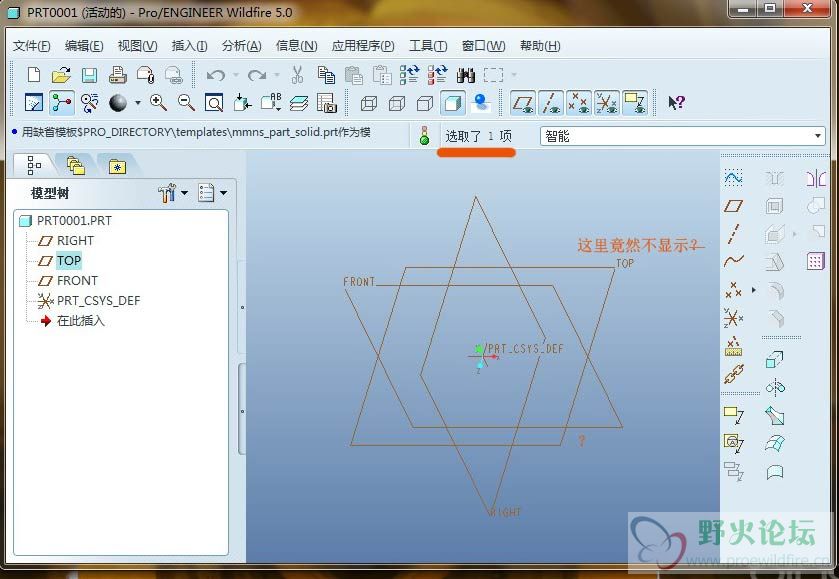Click the Mirror tool icon
Screen dimensions: 839x579
pyautogui.click(x=815, y=178)
